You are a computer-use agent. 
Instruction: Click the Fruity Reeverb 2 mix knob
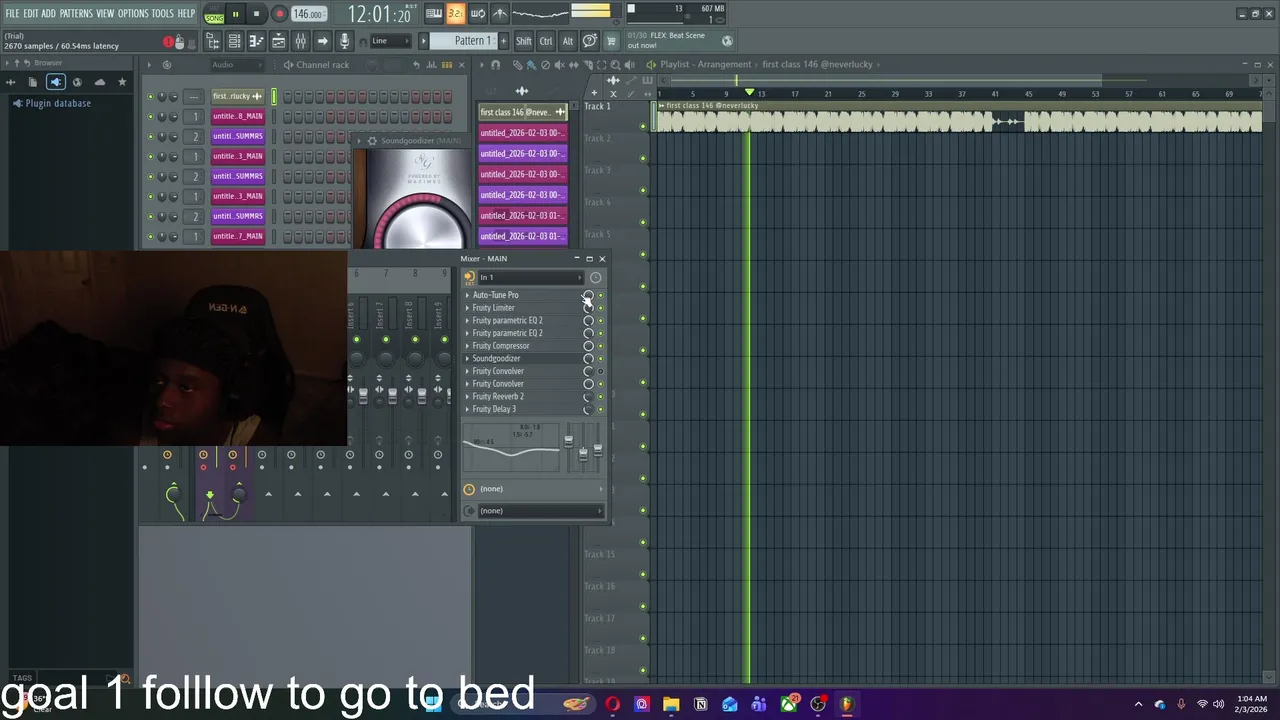tap(588, 396)
